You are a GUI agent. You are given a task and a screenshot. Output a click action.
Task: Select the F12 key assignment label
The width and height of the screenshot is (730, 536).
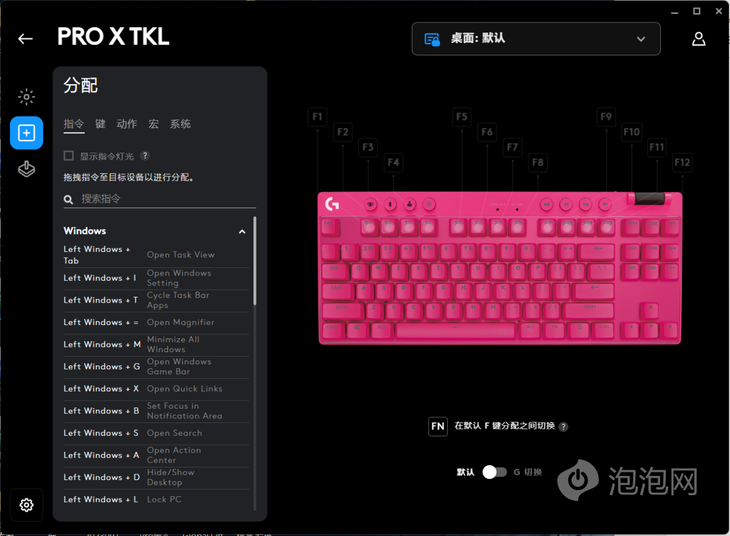683,163
